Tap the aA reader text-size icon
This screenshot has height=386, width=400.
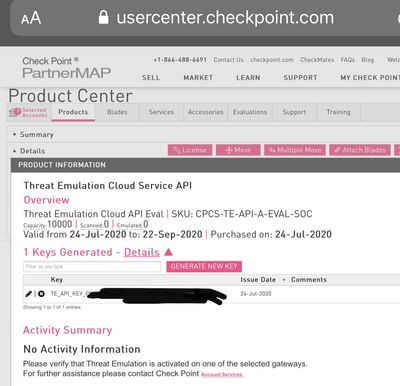click(x=31, y=18)
